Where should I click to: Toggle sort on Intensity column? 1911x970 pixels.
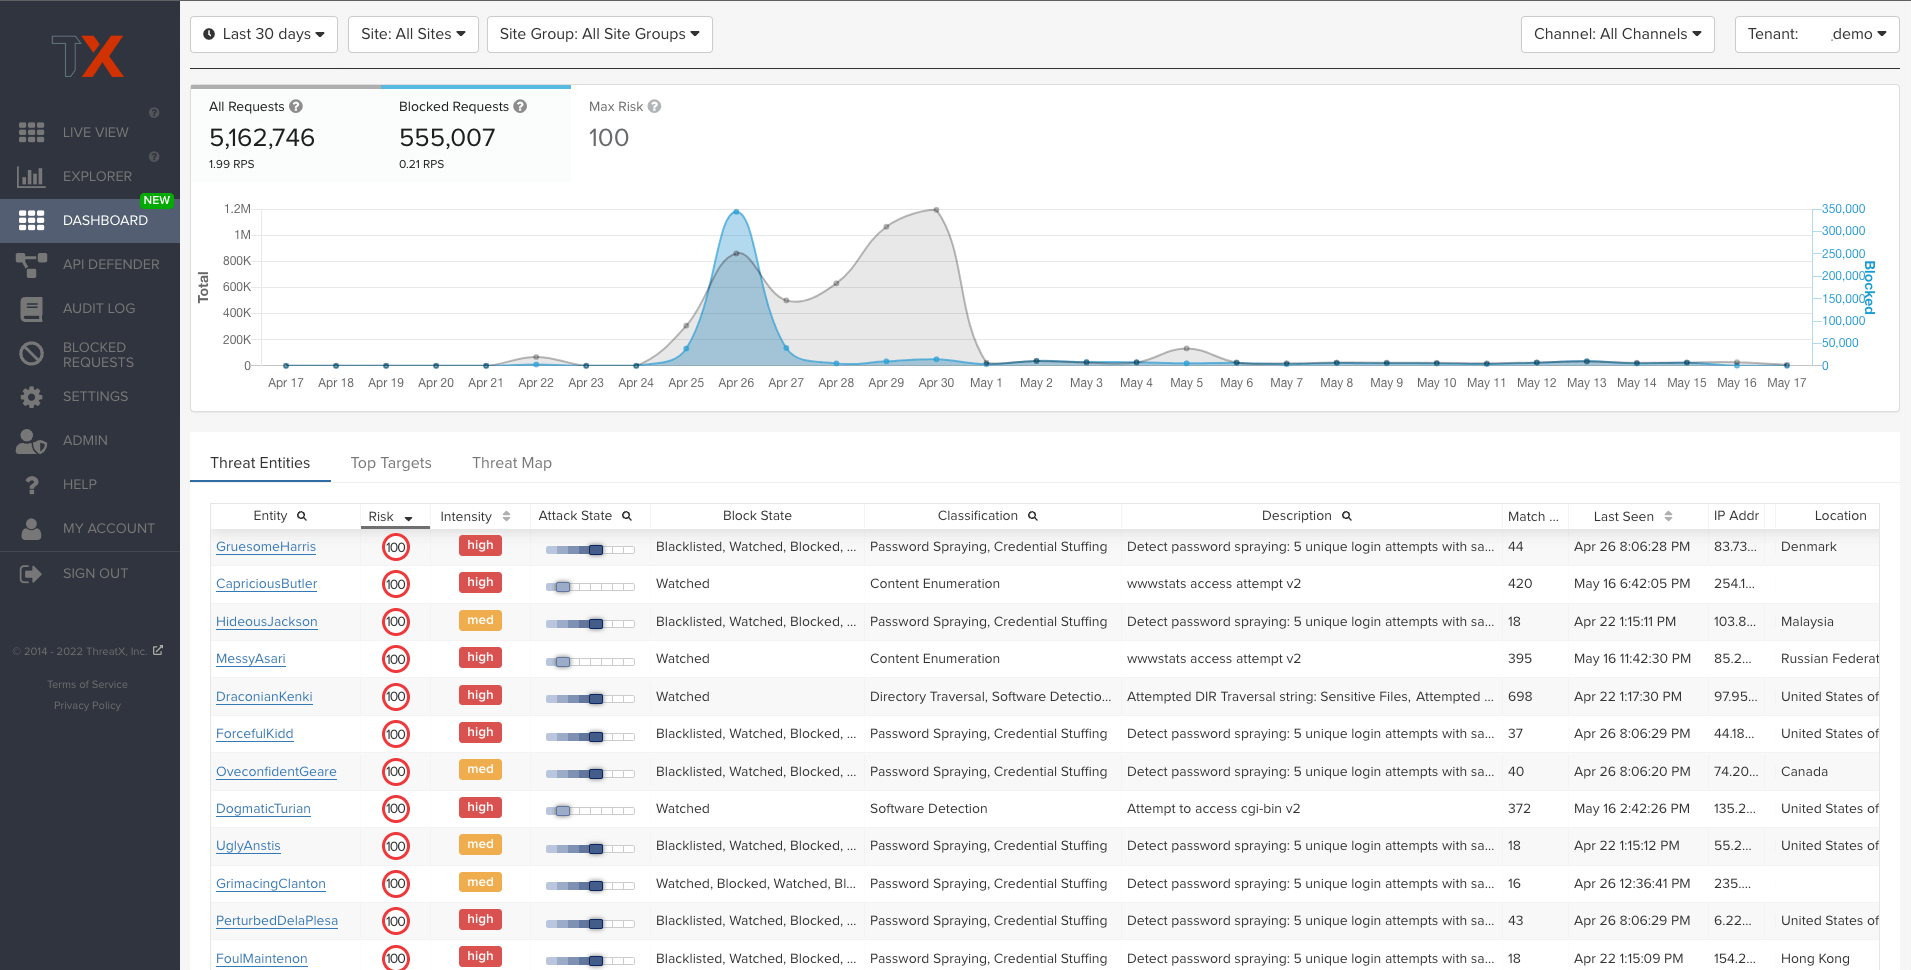click(x=506, y=517)
